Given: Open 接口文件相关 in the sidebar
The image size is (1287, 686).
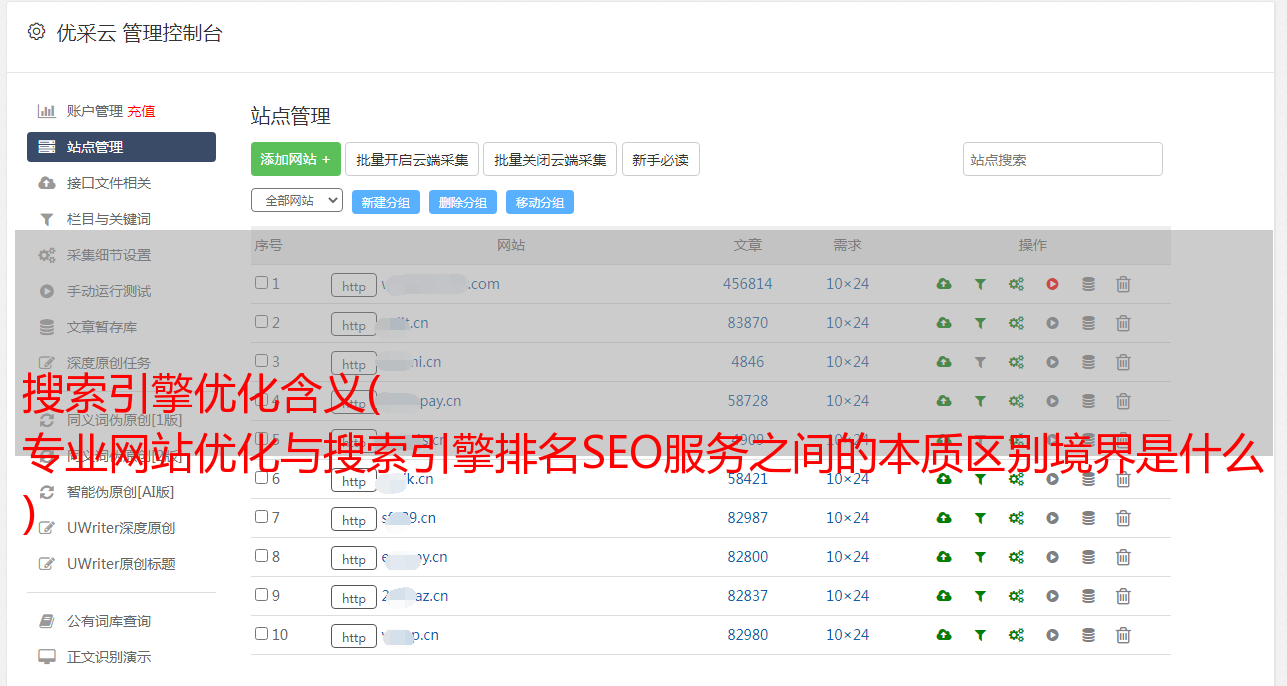Looking at the screenshot, I should (109, 183).
